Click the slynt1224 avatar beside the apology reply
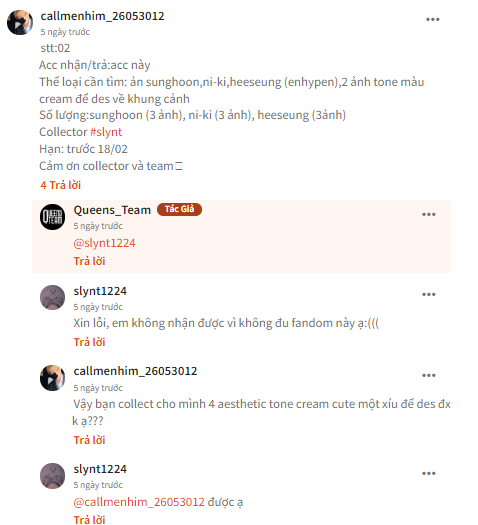 53,298
